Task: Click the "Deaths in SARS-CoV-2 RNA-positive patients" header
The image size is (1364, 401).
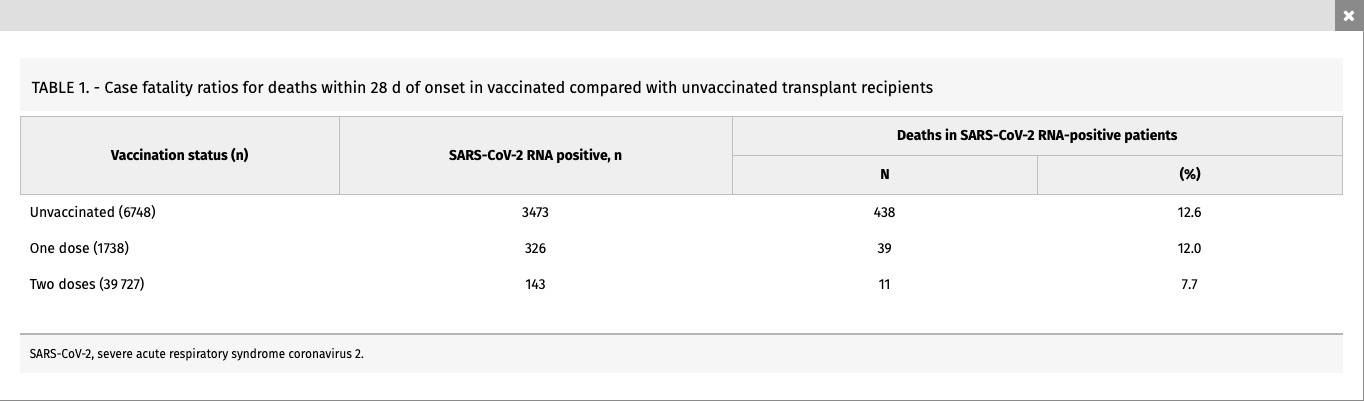Action: pyautogui.click(x=1037, y=135)
